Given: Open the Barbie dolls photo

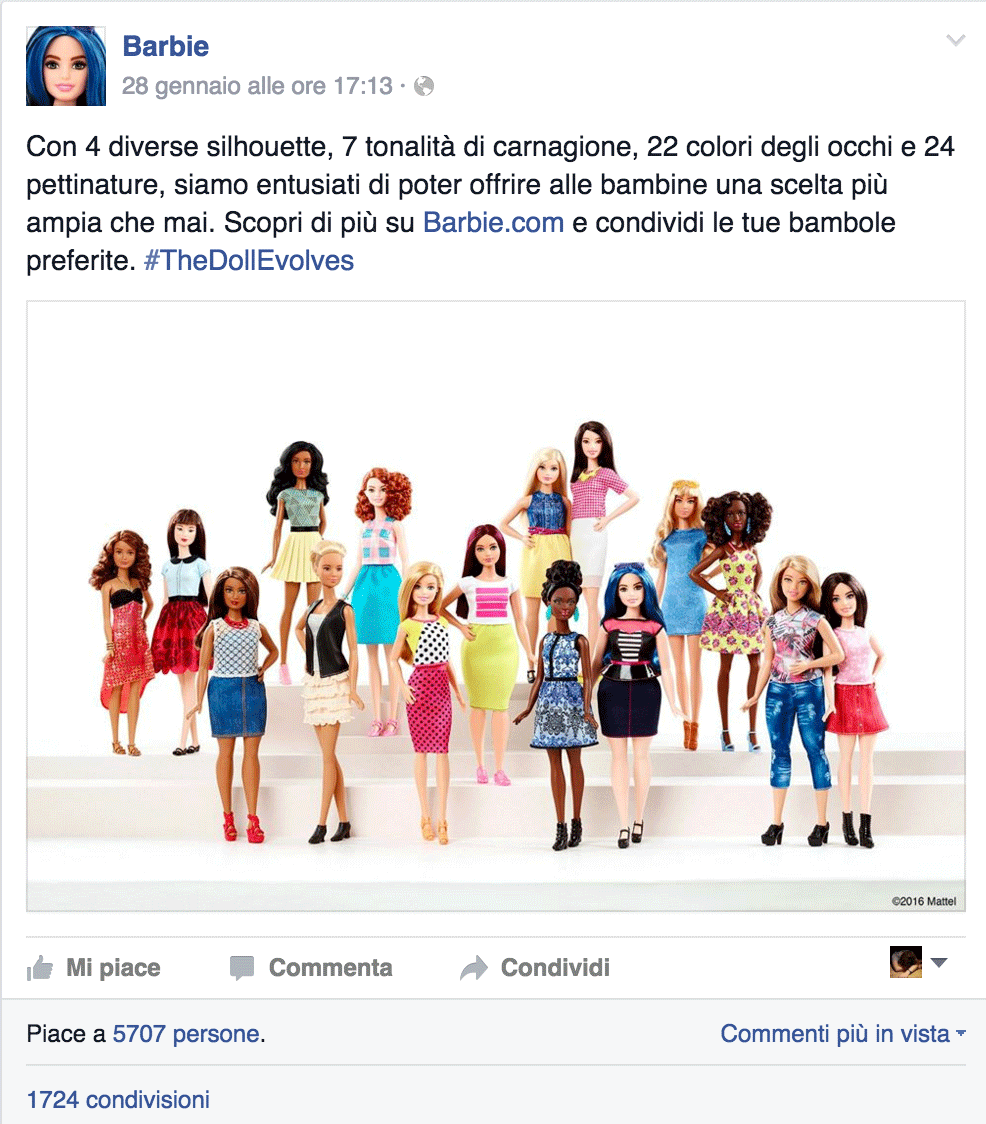Looking at the screenshot, I should tap(496, 606).
